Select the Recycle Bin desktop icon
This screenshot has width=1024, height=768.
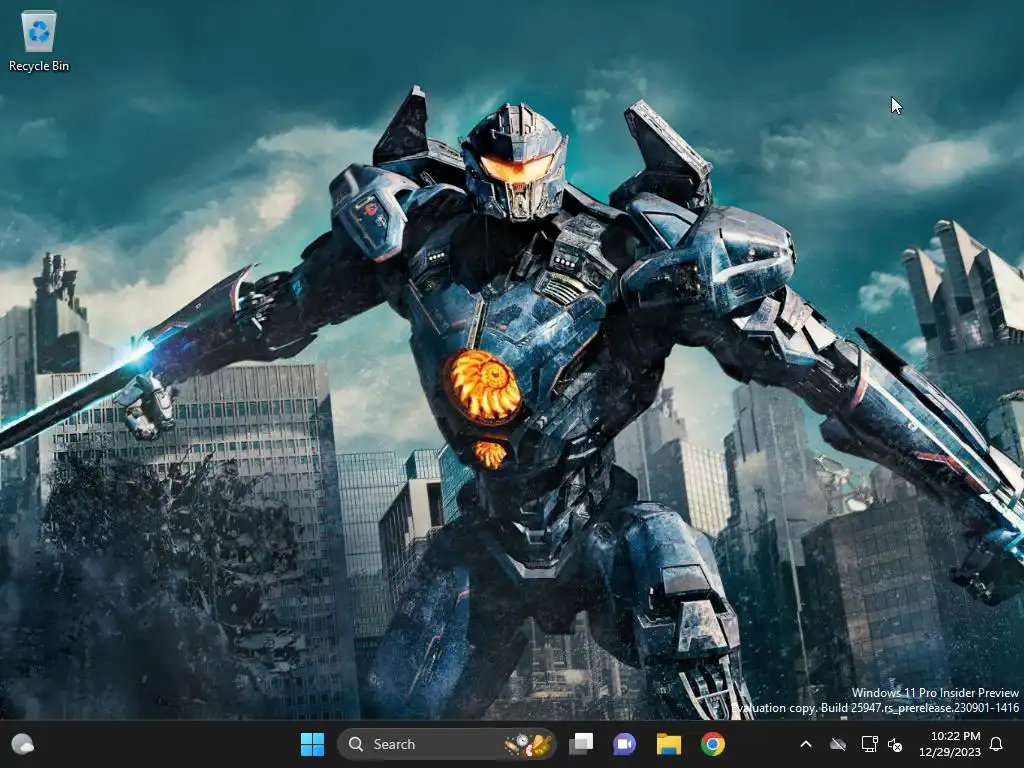pyautogui.click(x=39, y=41)
